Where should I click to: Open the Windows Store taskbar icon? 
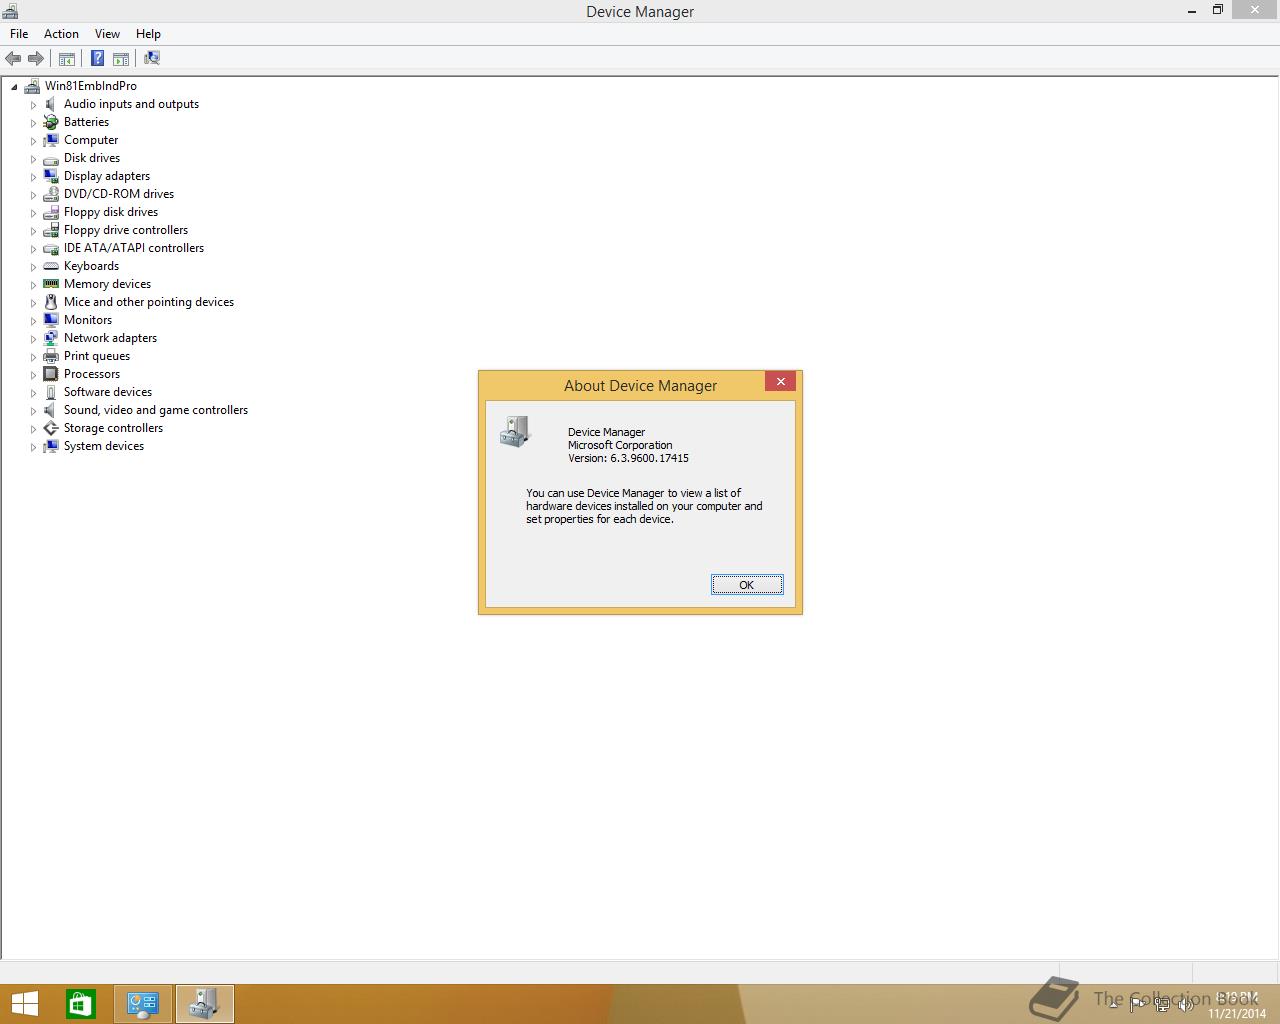coord(81,1004)
